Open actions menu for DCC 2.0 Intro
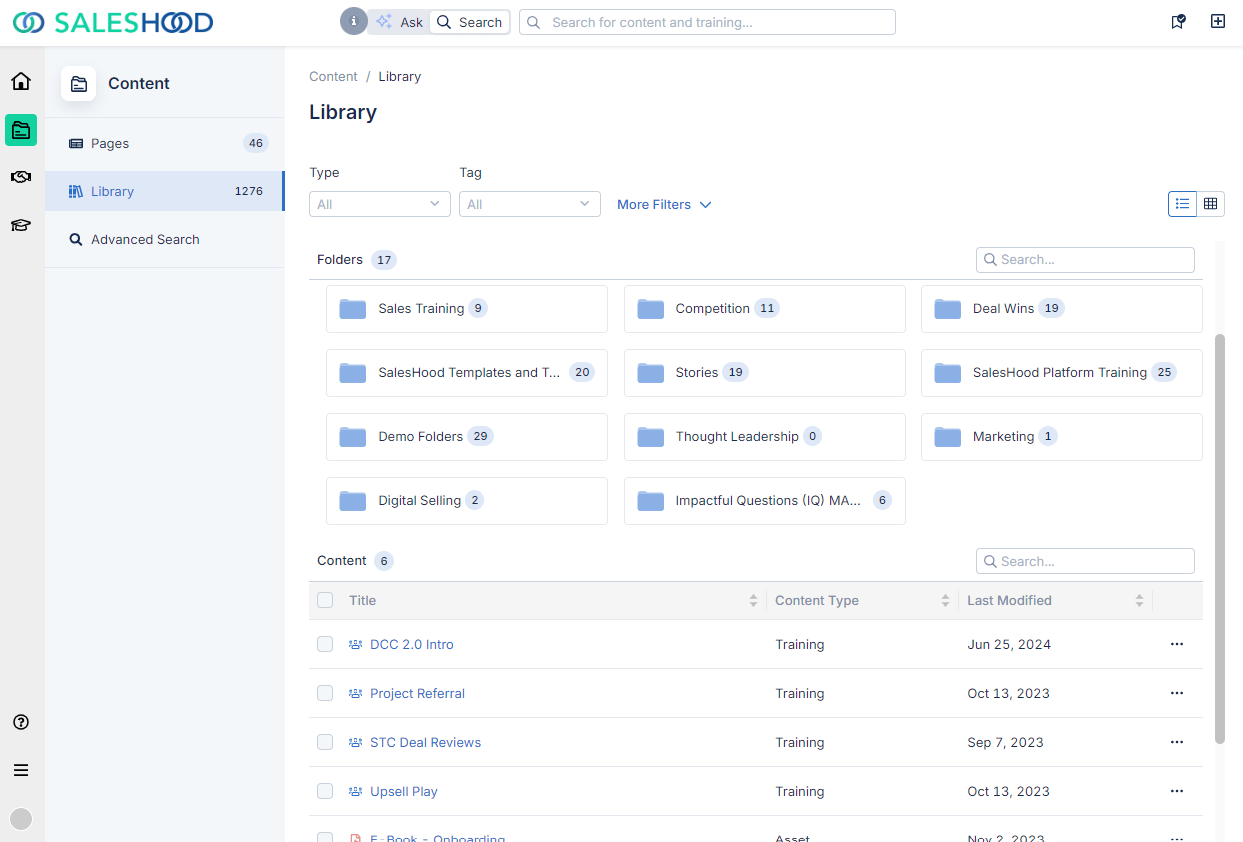This screenshot has width=1243, height=842. (x=1177, y=644)
